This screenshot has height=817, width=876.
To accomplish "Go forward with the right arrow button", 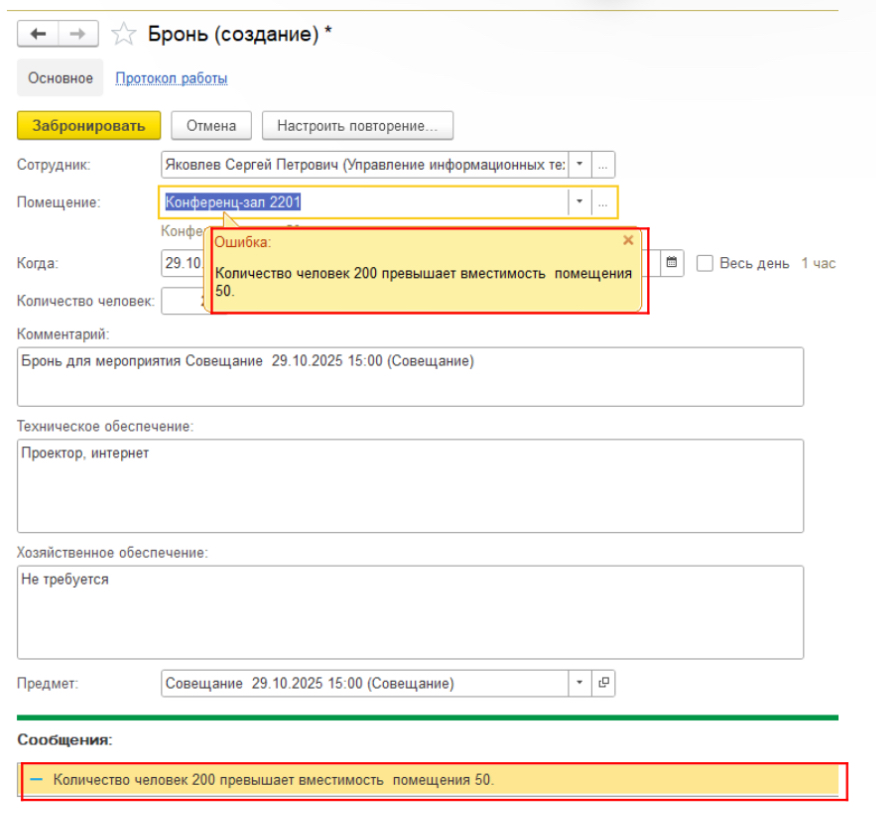I will click(79, 34).
